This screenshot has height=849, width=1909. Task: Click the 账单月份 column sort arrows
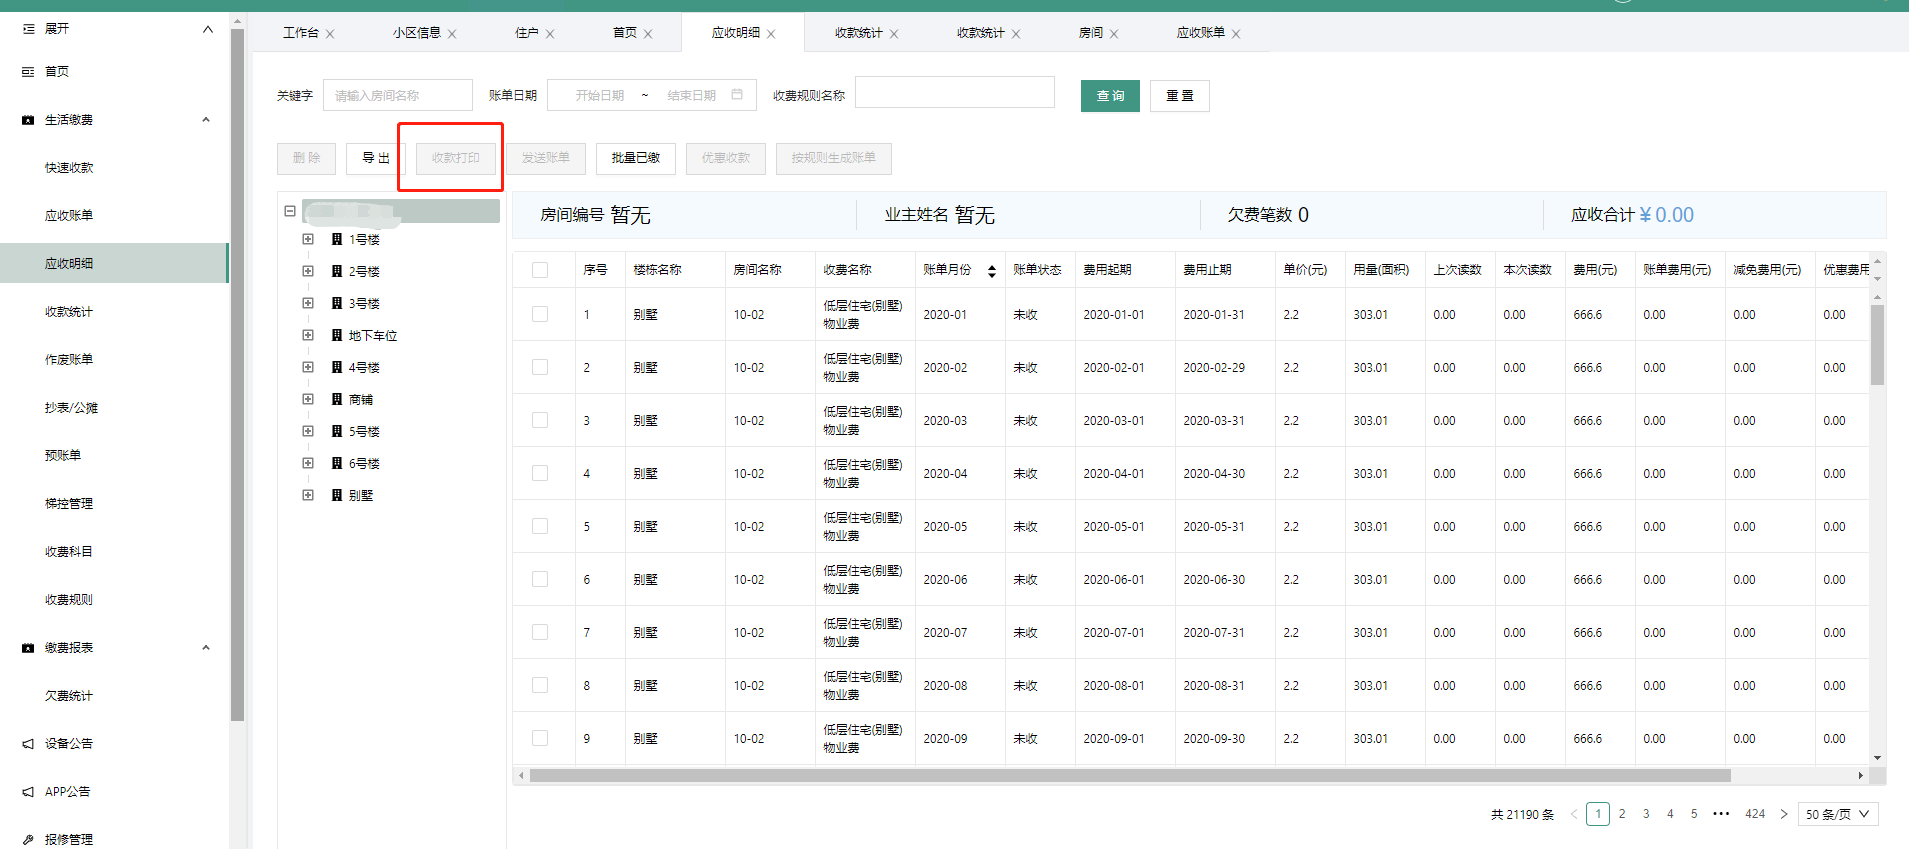[x=991, y=271]
